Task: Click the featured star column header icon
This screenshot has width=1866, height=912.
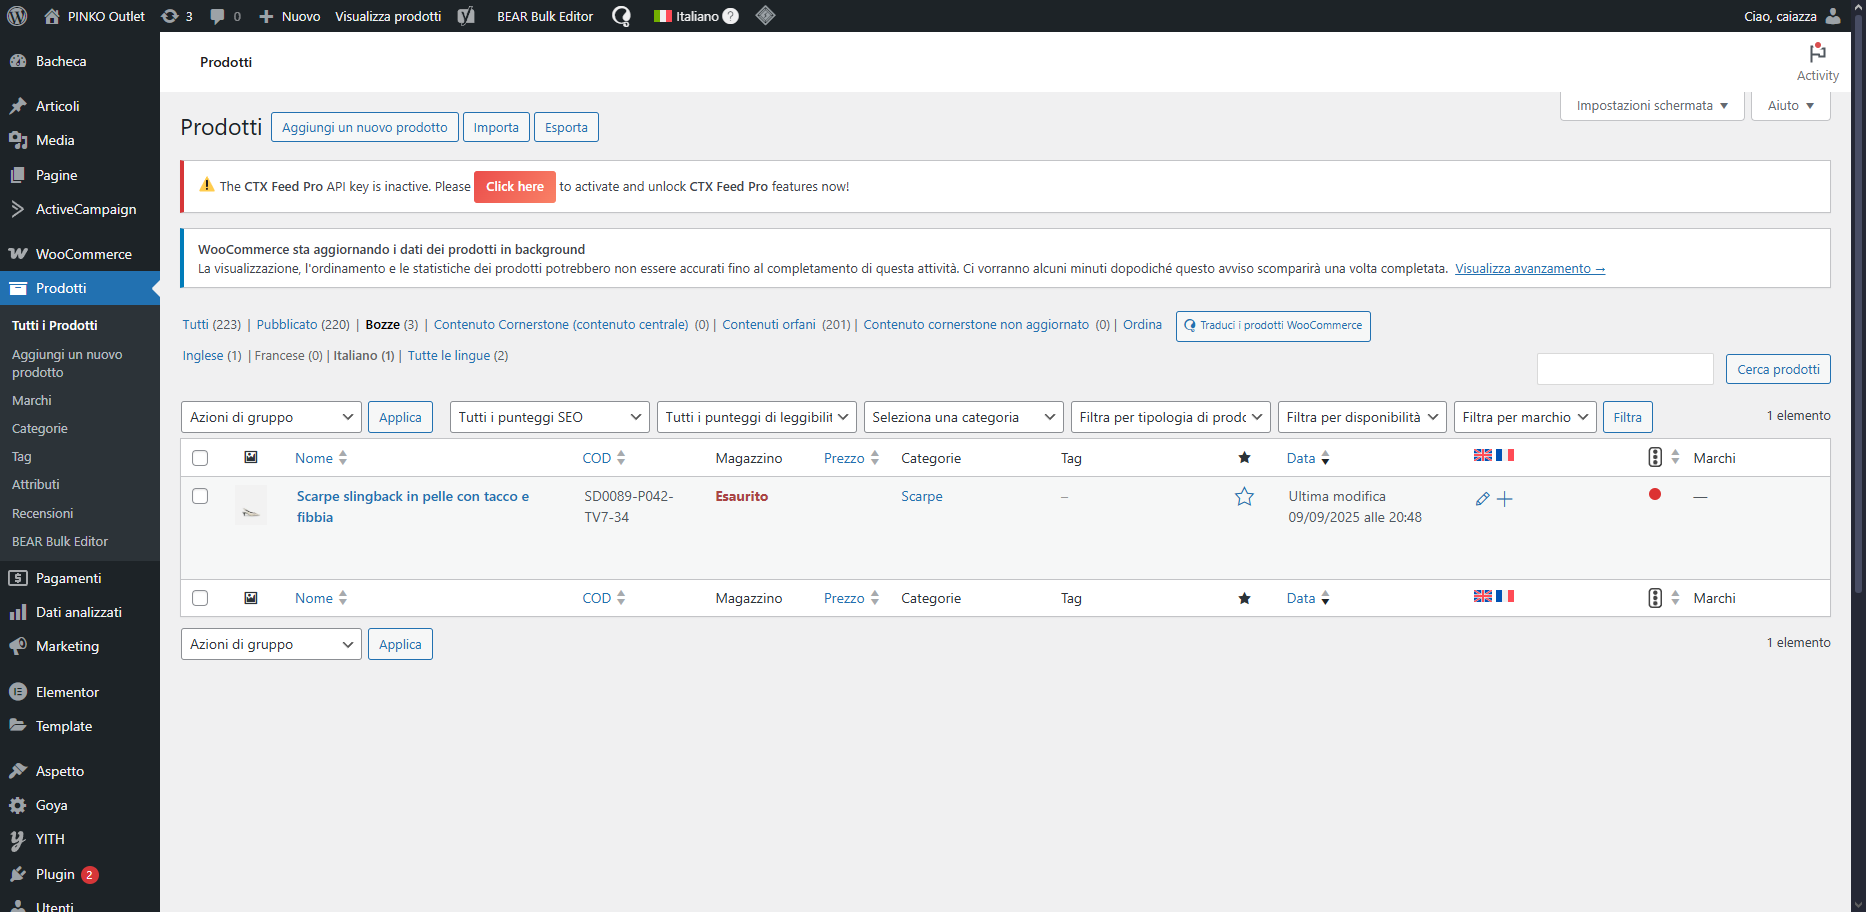Action: (x=1244, y=458)
